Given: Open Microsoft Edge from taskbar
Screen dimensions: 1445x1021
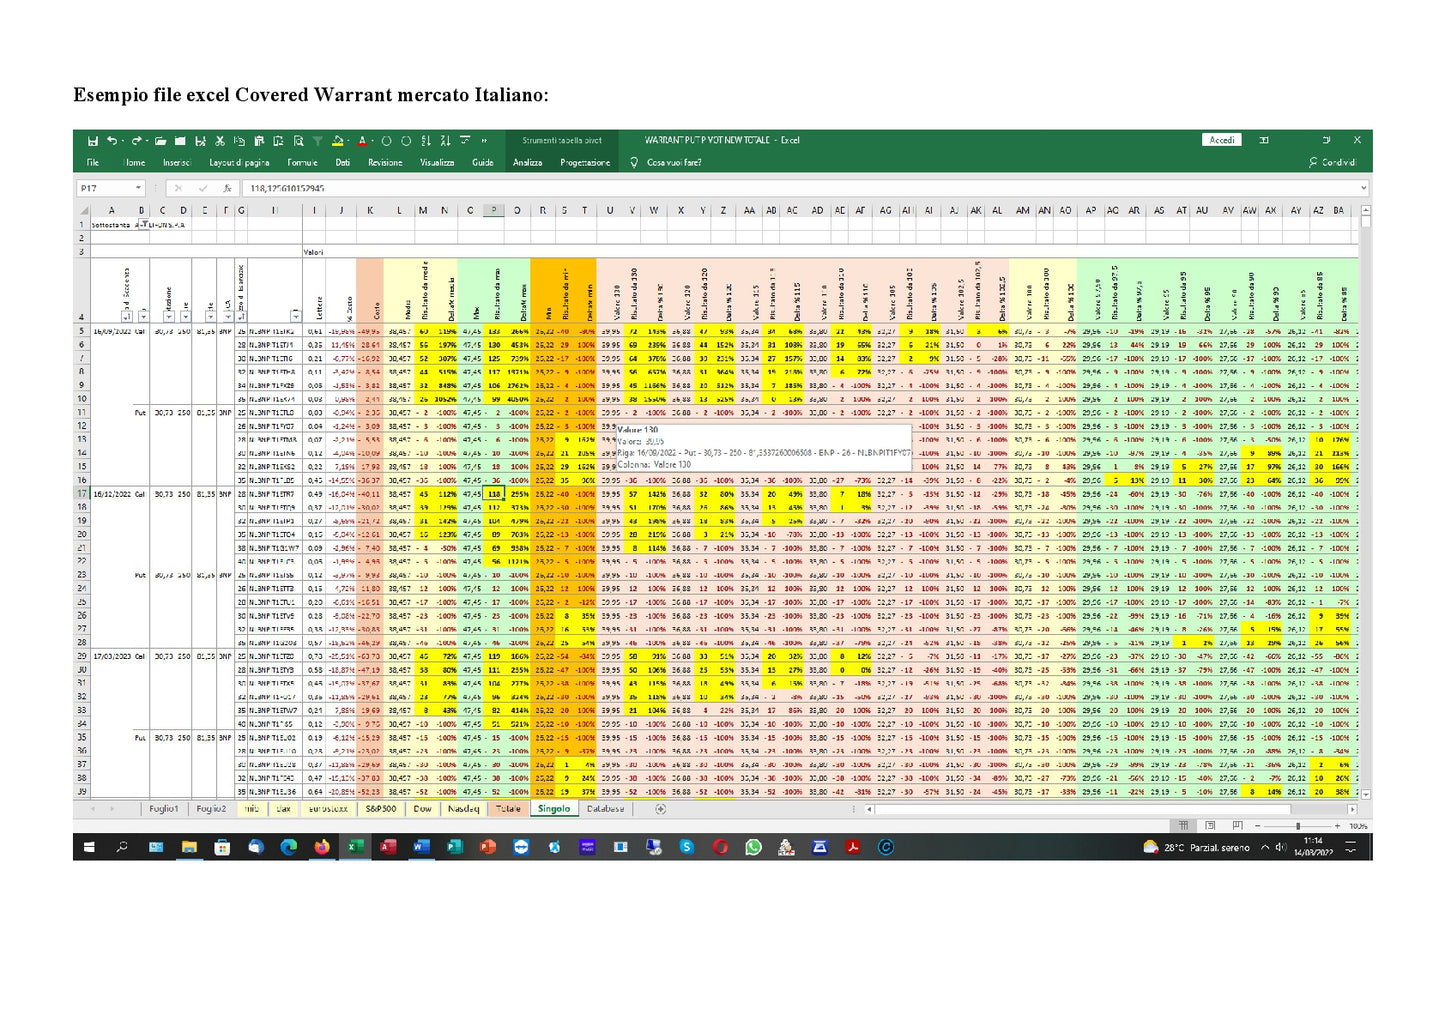Looking at the screenshot, I should pos(288,847).
